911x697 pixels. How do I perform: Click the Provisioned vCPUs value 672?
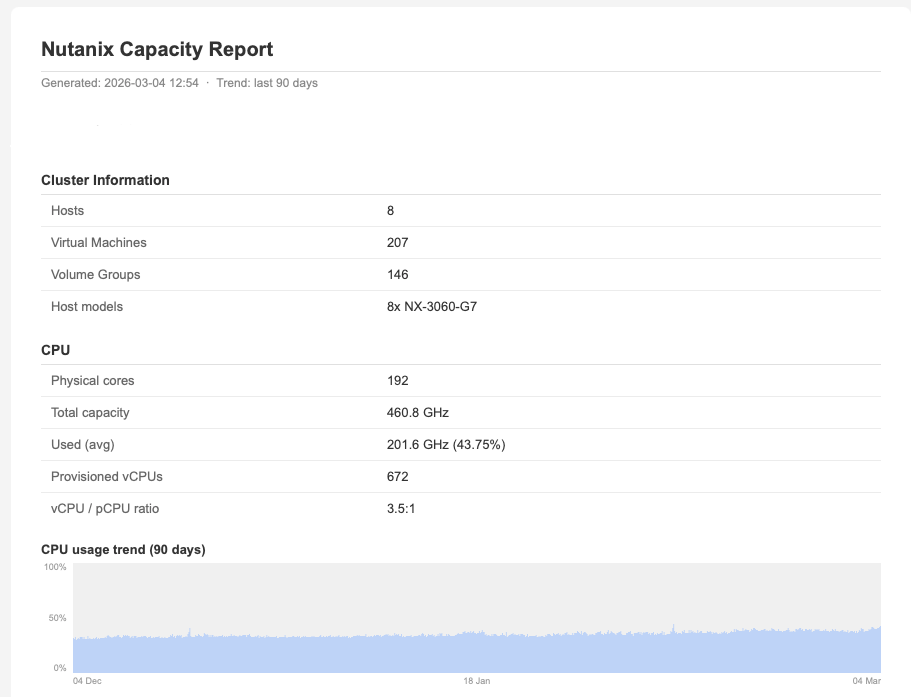(x=397, y=477)
